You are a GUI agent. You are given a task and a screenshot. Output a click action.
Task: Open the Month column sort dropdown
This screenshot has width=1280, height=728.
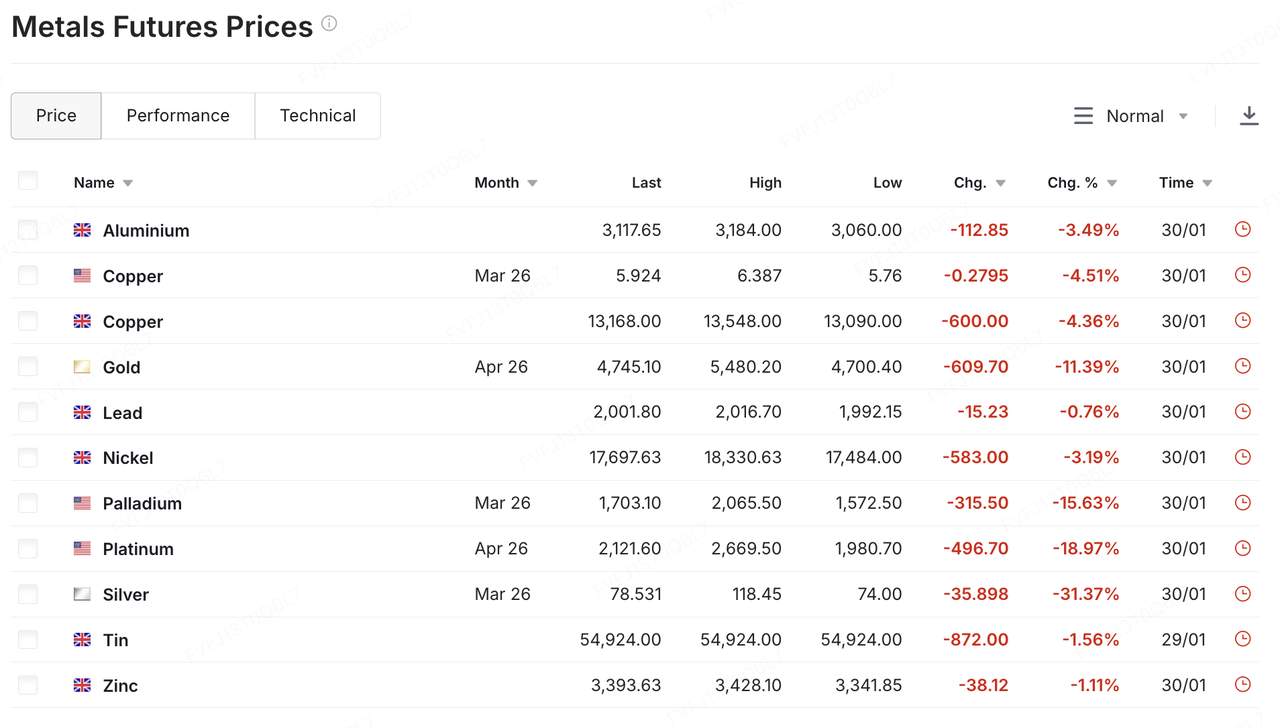(532, 183)
